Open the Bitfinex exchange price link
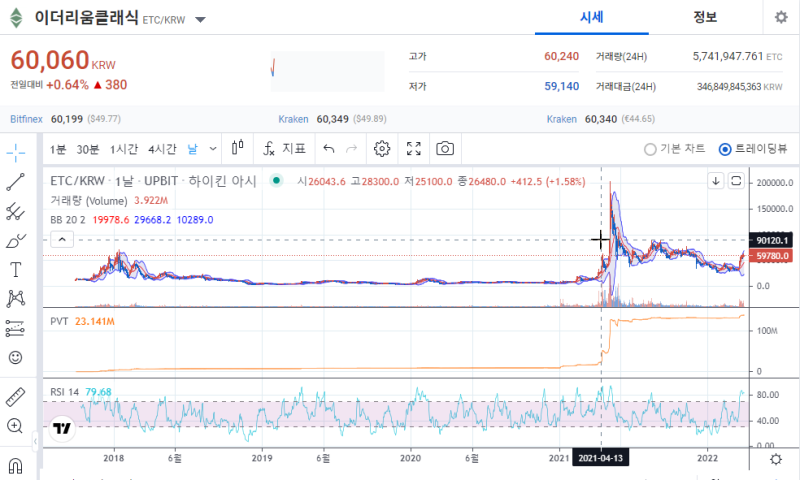 (x=26, y=119)
